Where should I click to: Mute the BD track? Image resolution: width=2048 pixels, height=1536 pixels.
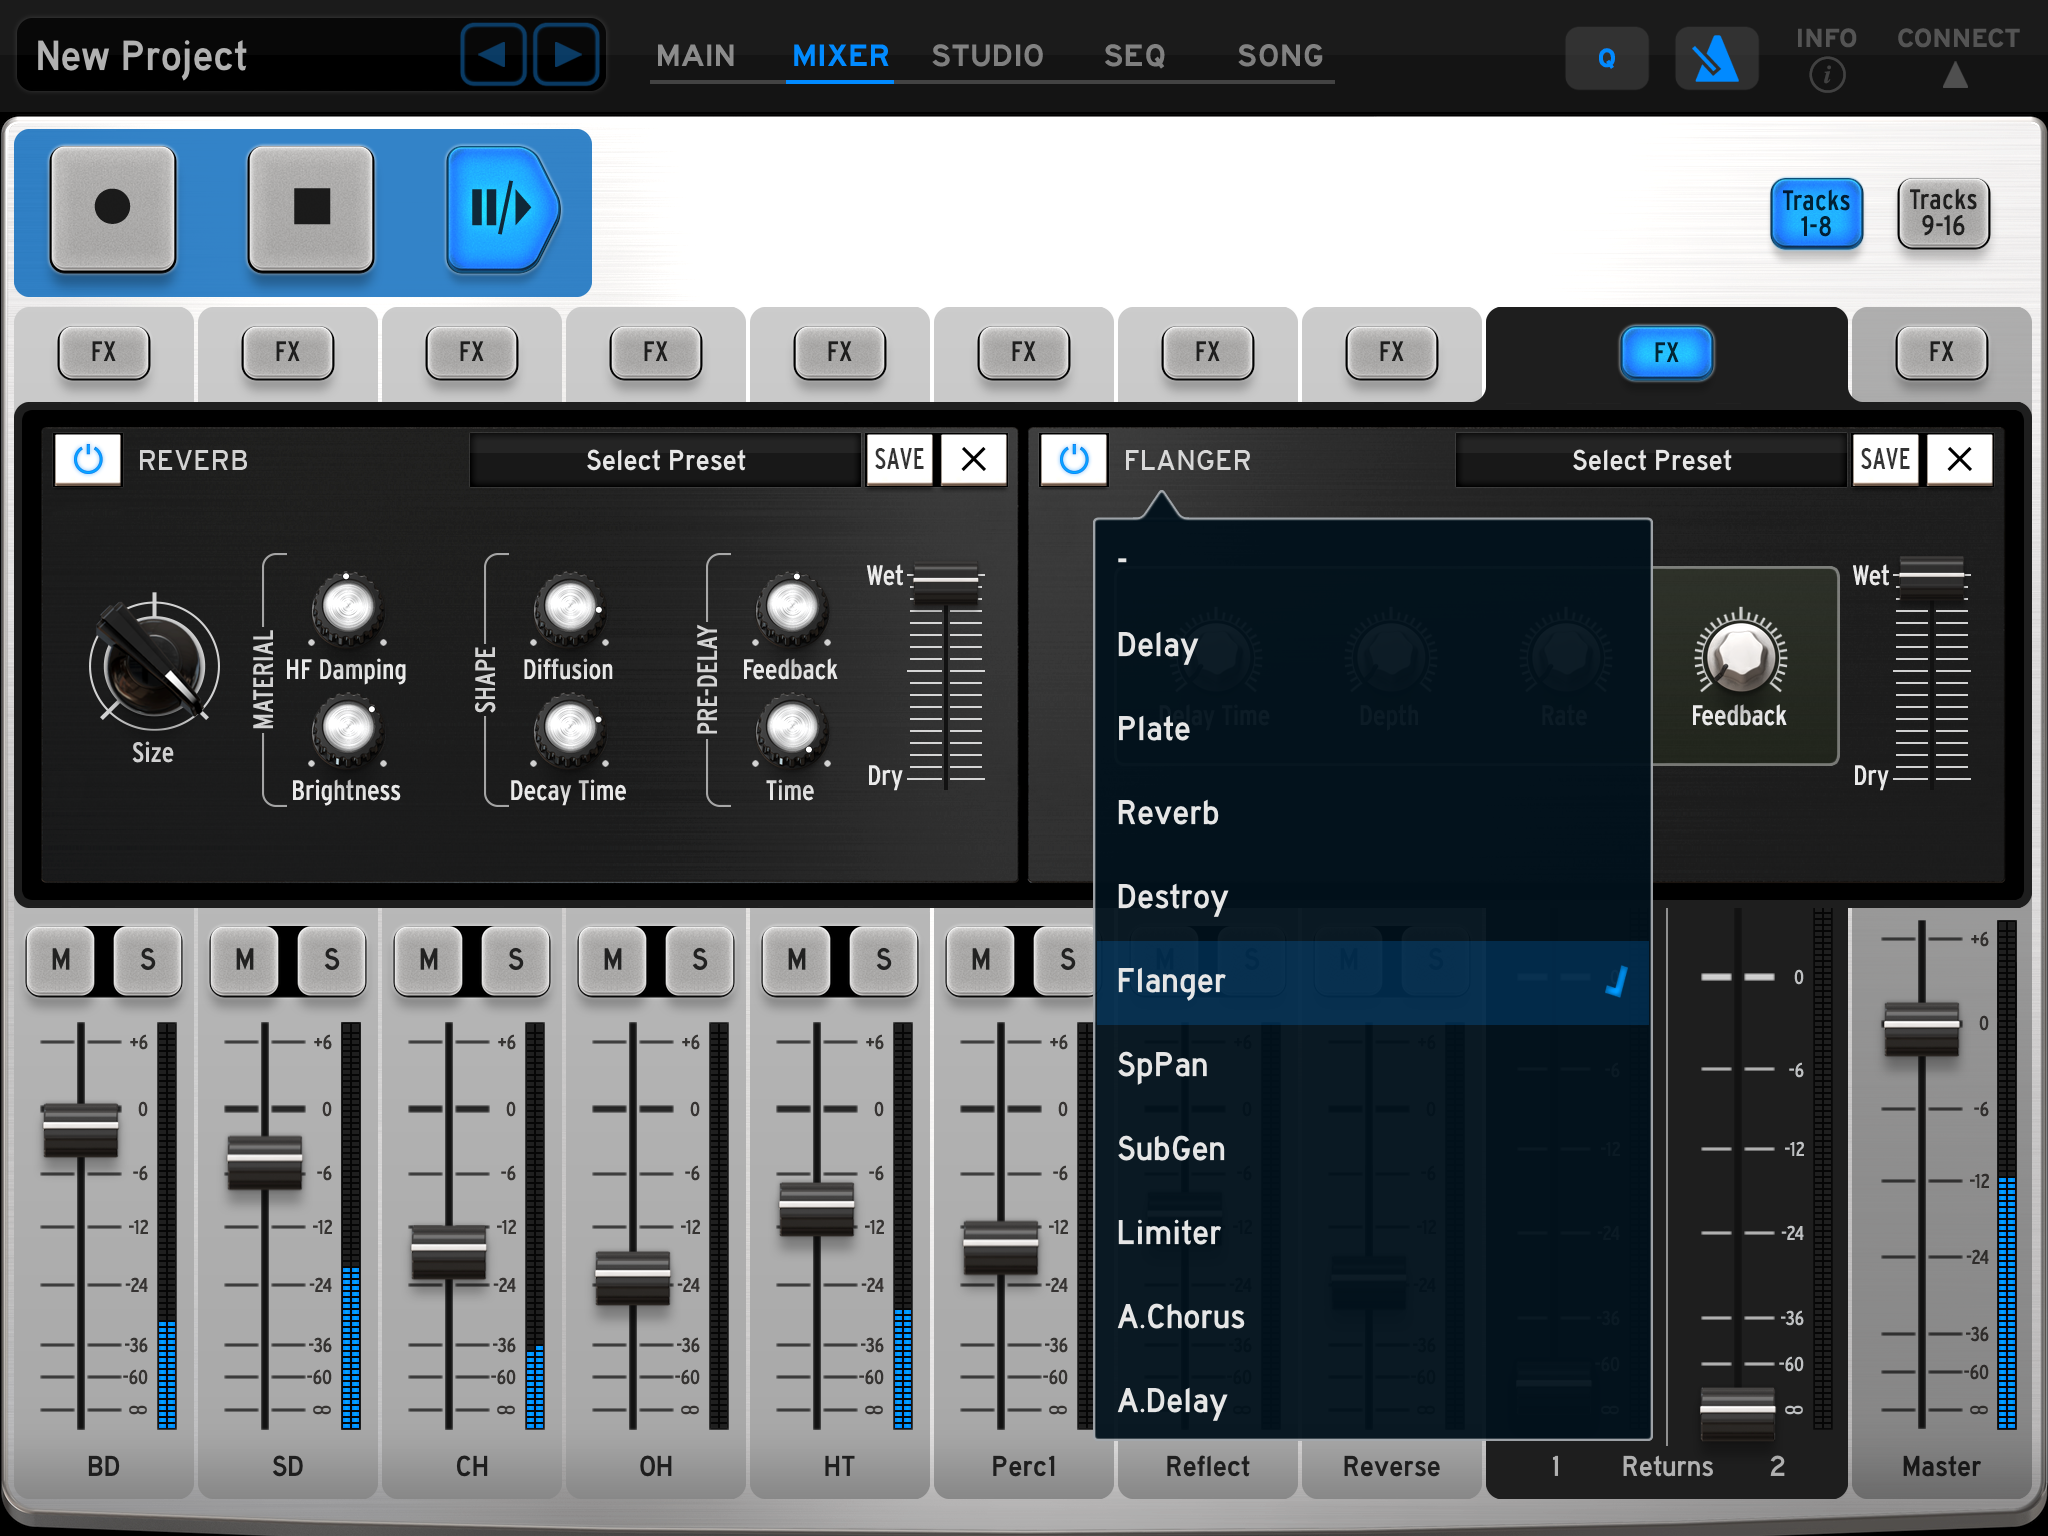61,960
